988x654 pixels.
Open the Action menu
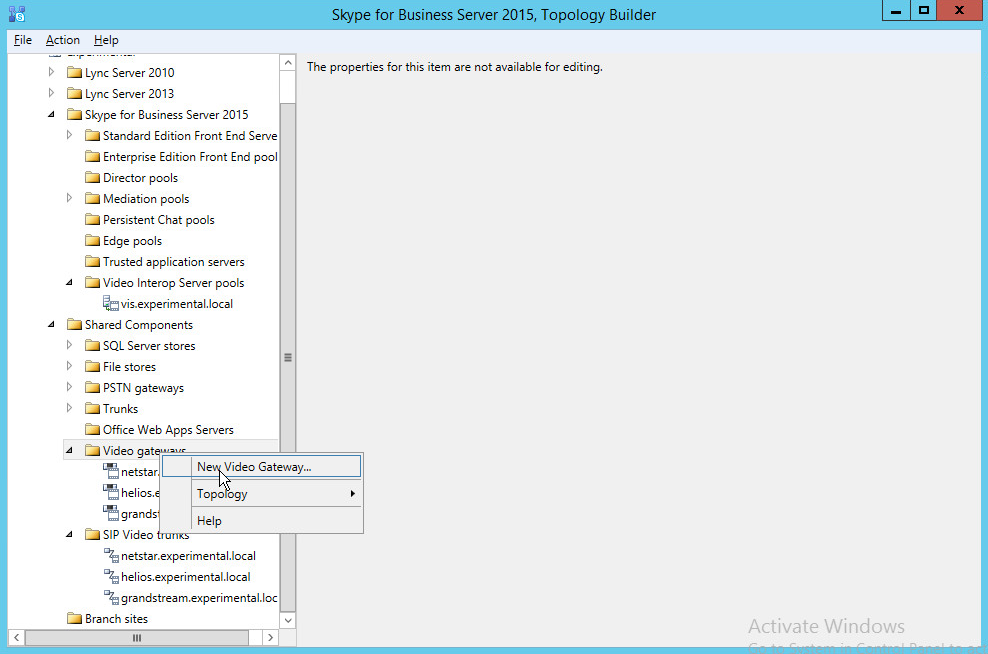pyautogui.click(x=63, y=40)
